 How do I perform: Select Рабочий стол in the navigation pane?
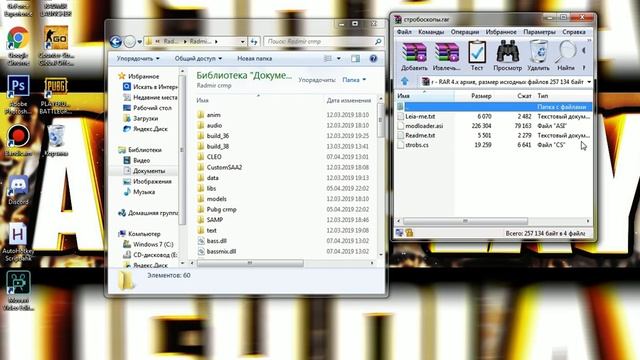point(152,108)
